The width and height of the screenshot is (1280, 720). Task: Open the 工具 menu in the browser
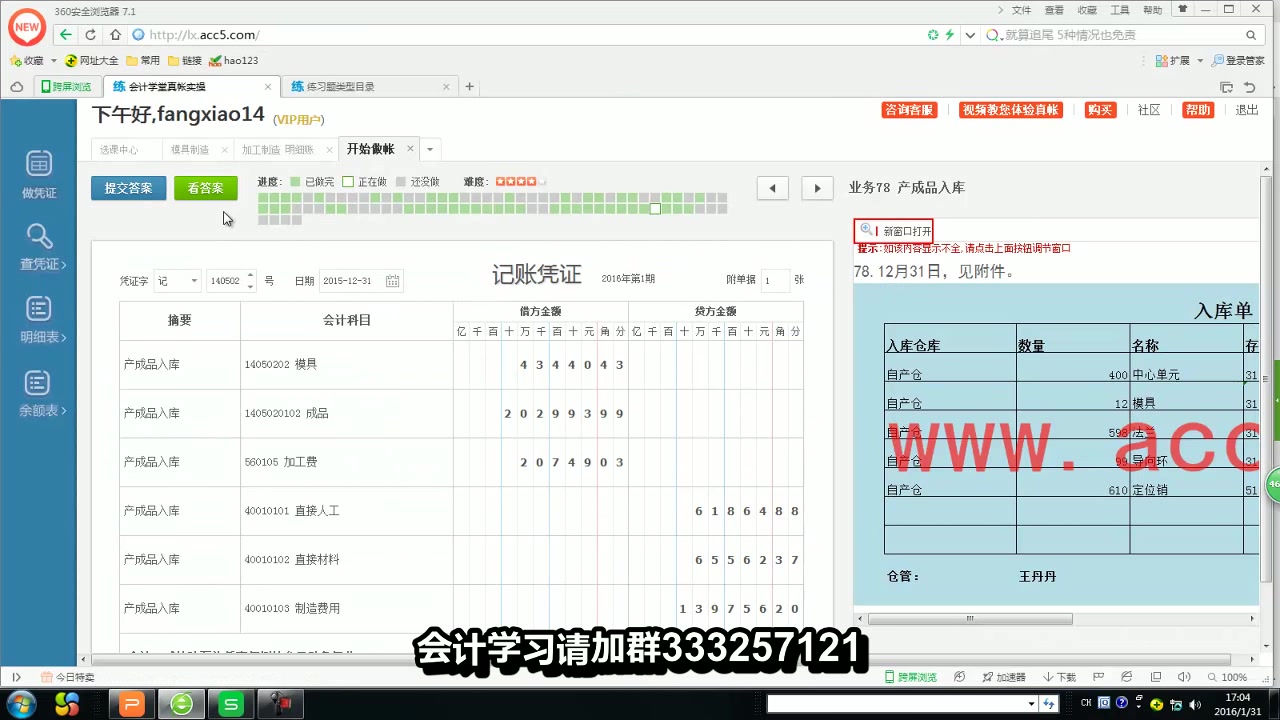point(1119,9)
